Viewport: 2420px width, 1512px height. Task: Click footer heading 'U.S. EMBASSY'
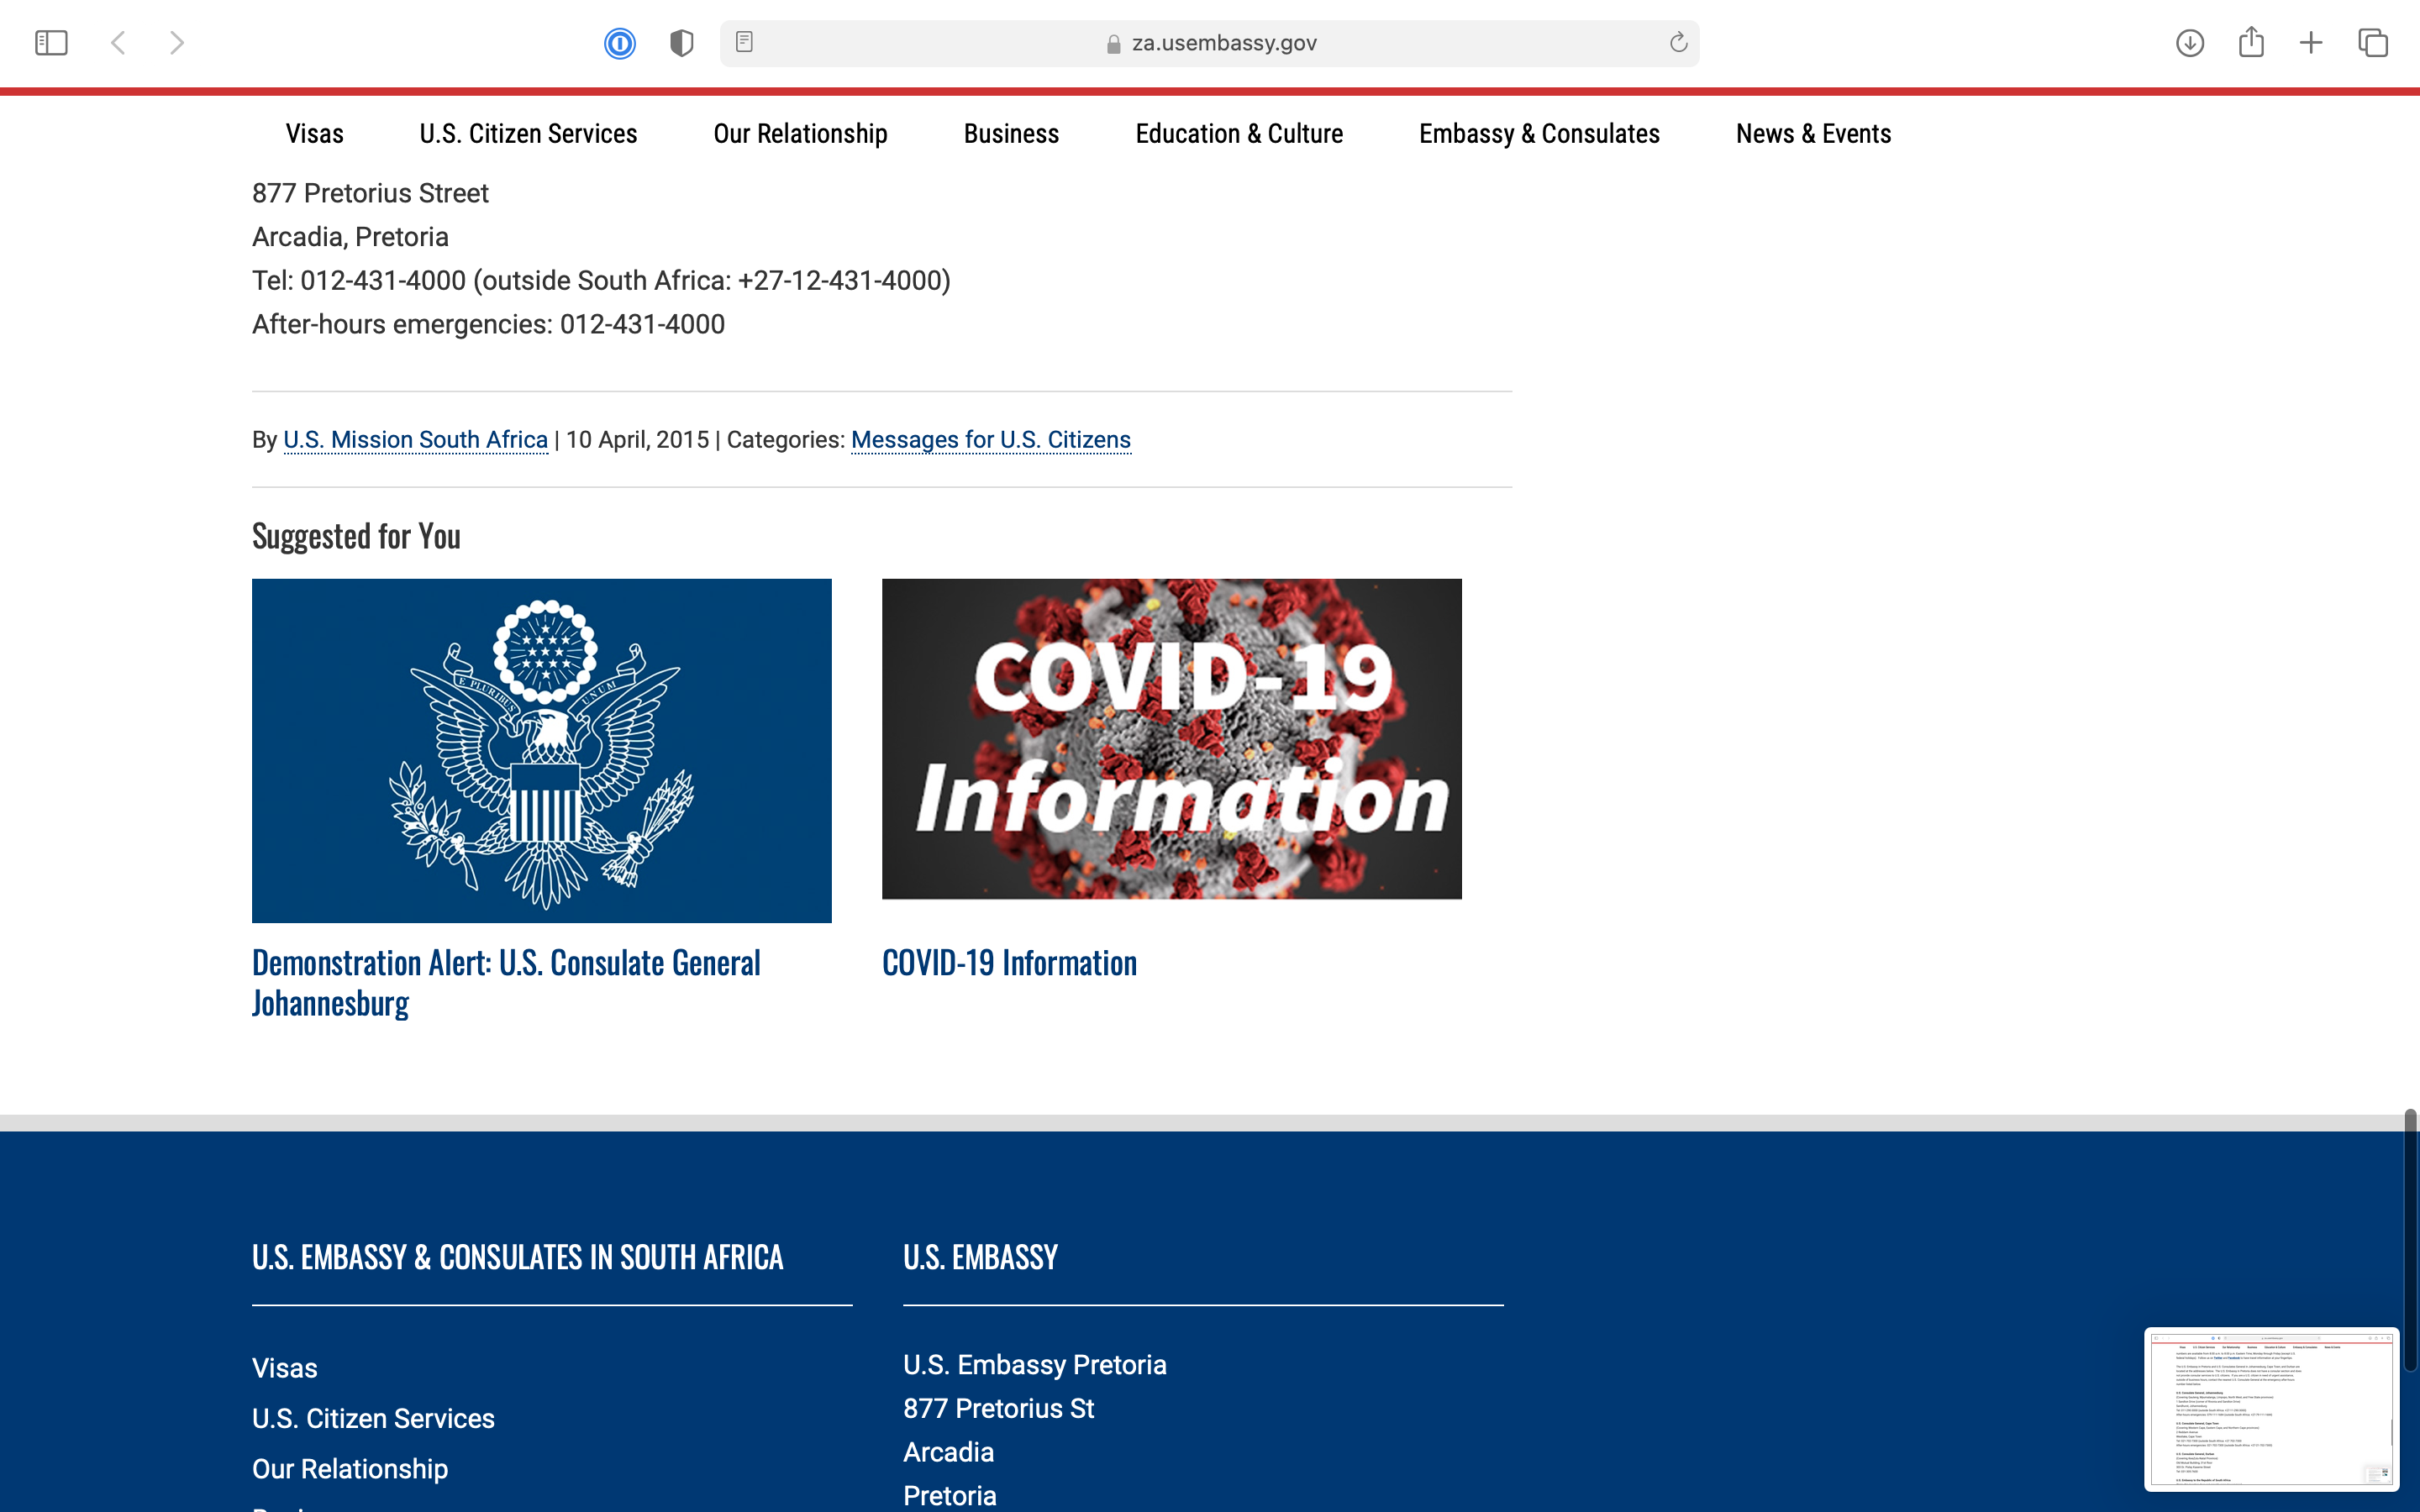click(x=980, y=1257)
